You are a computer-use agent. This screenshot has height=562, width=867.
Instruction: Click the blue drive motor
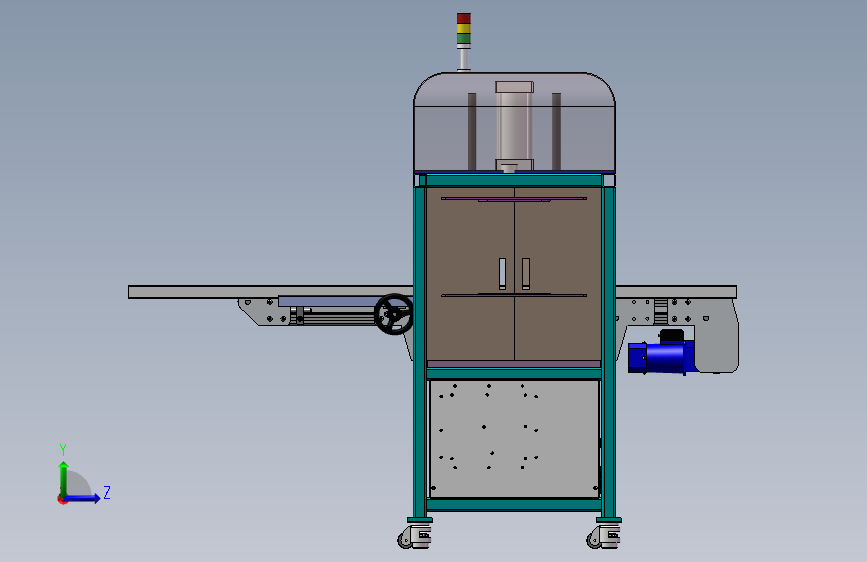[661, 357]
